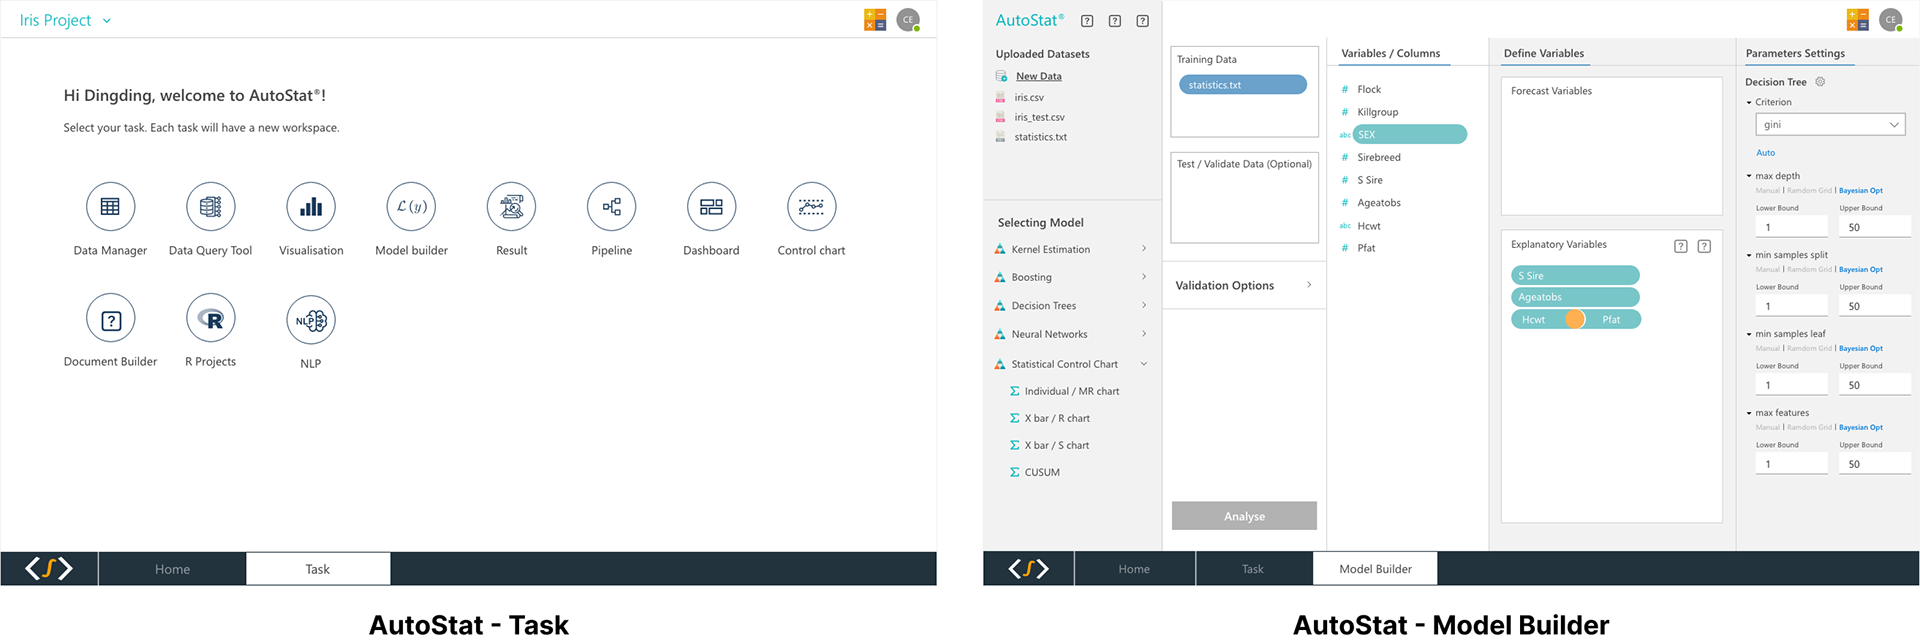This screenshot has height=641, width=1920.
Task: Click calculator icon in the Task screen header
Action: coord(875,20)
